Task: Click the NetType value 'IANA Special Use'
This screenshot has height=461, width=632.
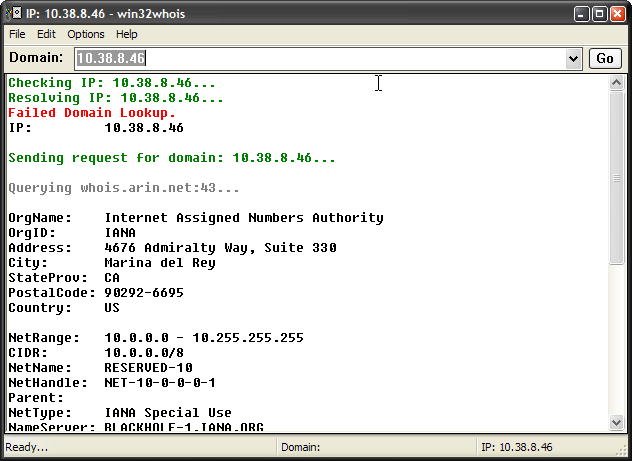Action: point(168,413)
